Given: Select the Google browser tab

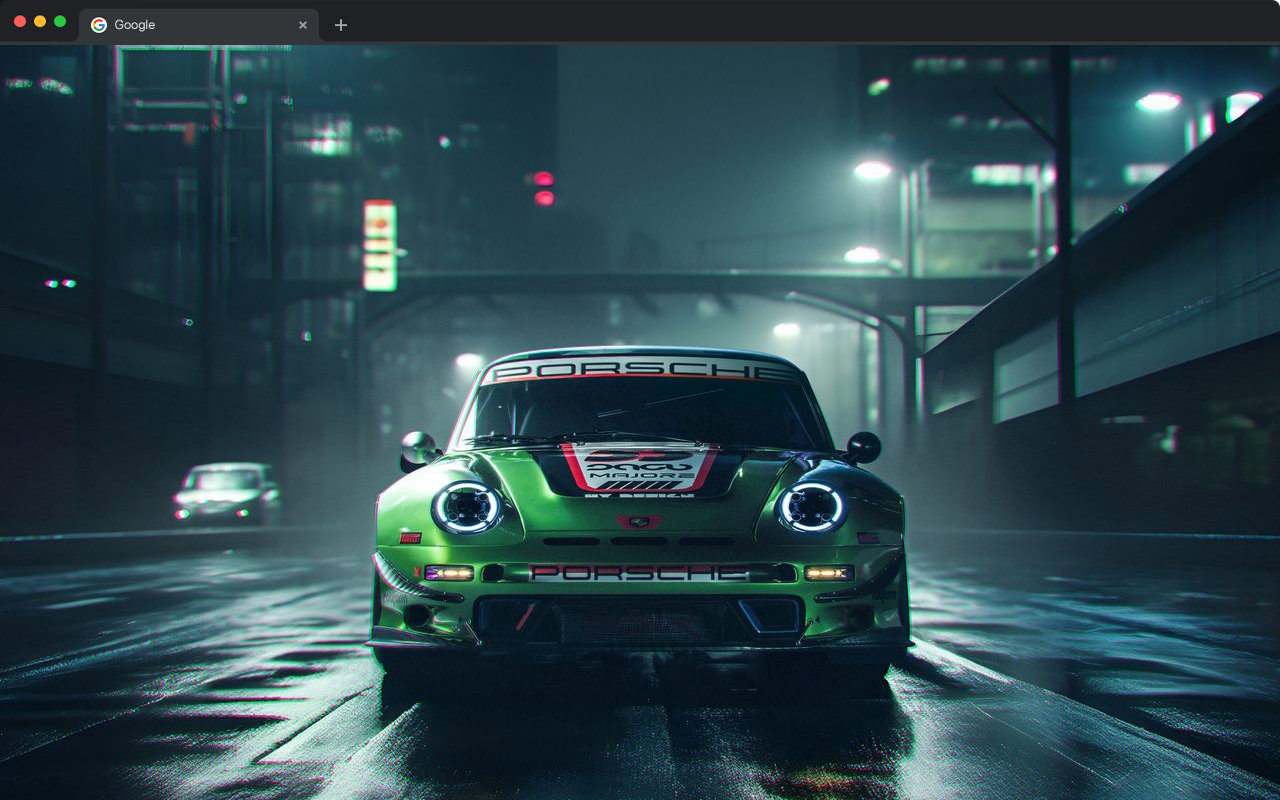Looking at the screenshot, I should click(x=199, y=25).
